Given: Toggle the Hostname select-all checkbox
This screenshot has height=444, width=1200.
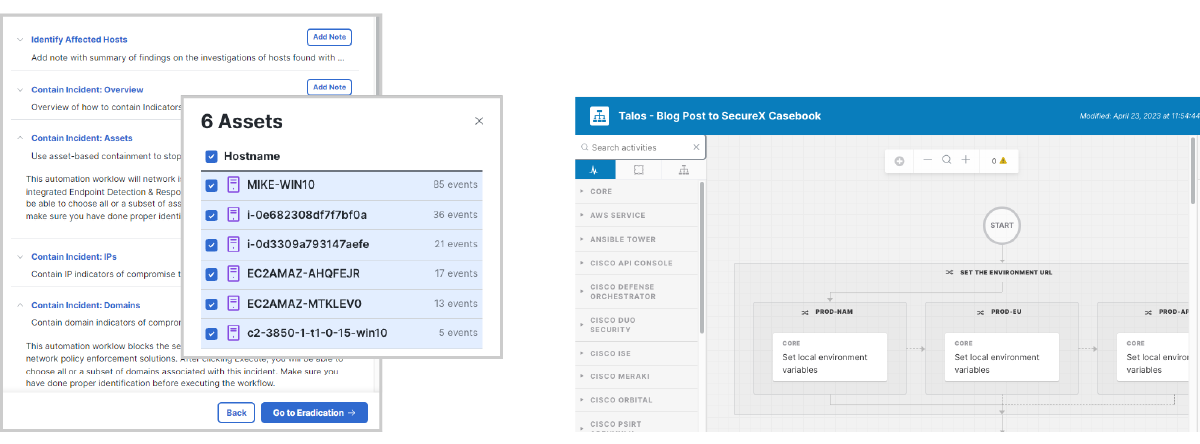Looking at the screenshot, I should click(211, 156).
